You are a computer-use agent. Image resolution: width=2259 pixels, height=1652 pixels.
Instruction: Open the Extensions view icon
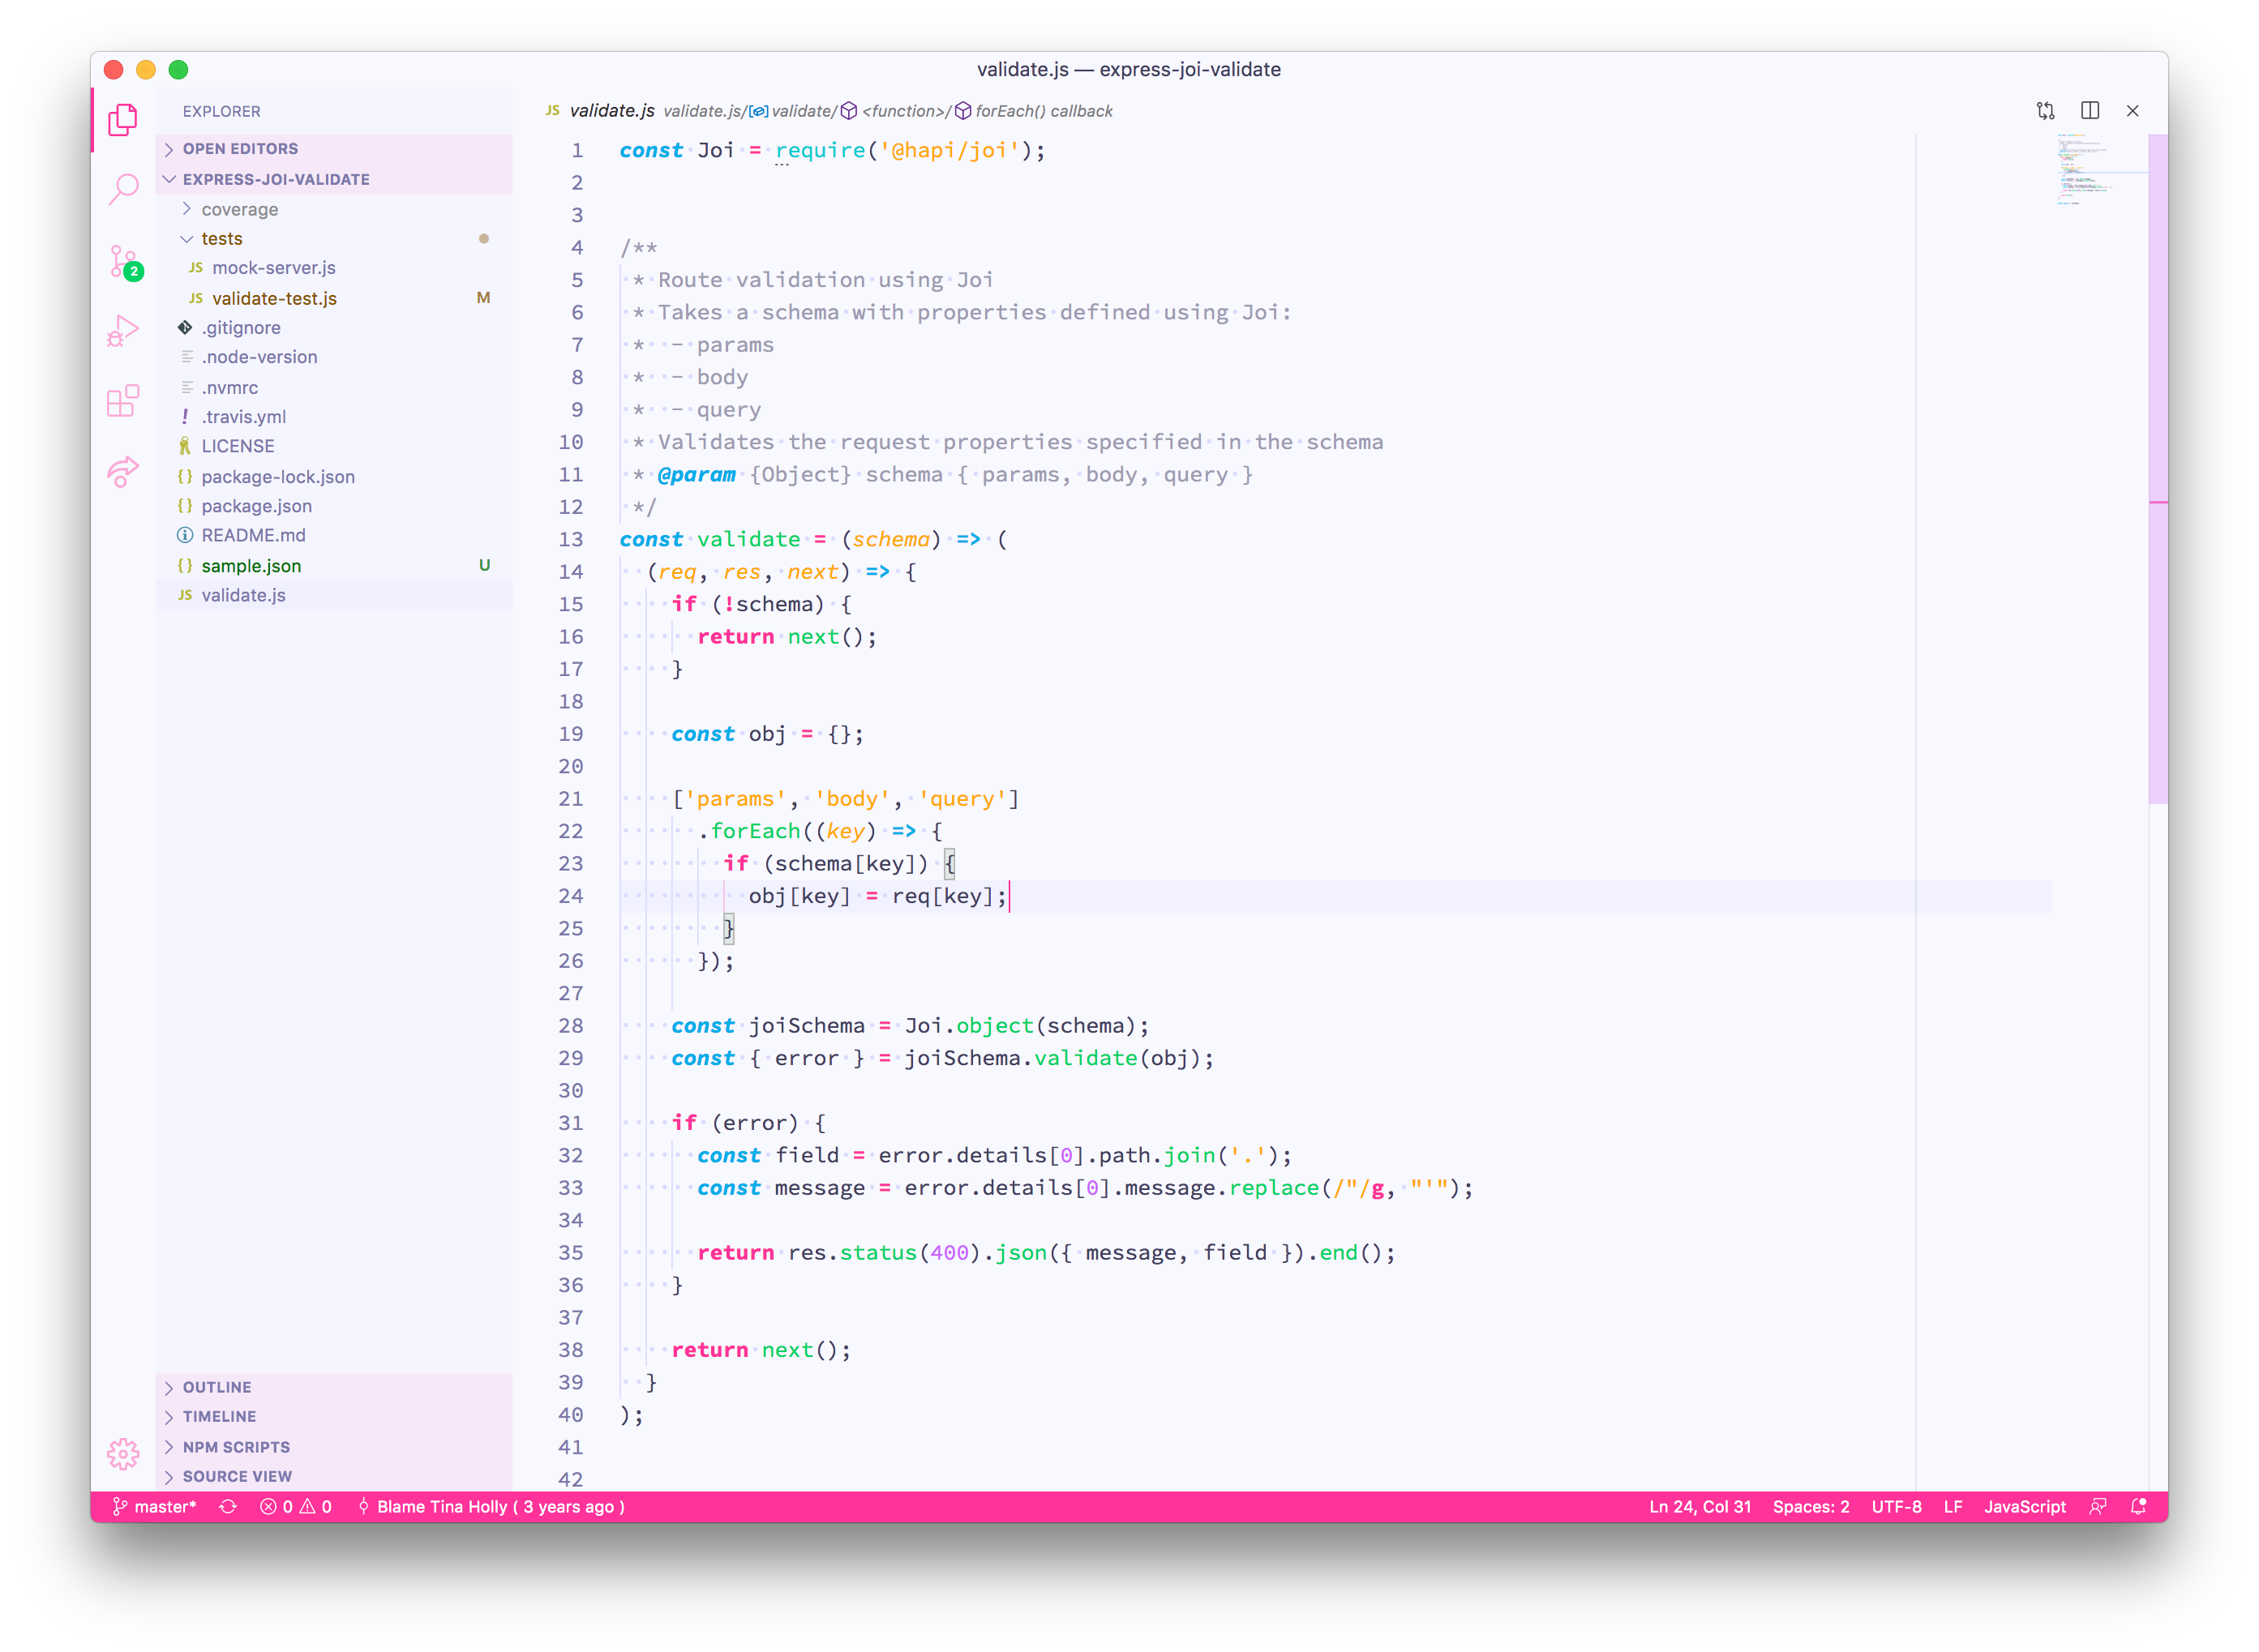point(123,401)
